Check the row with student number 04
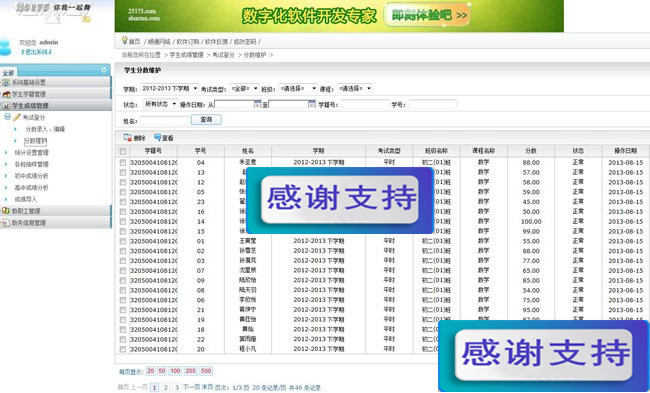The image size is (650, 393). pos(123,163)
